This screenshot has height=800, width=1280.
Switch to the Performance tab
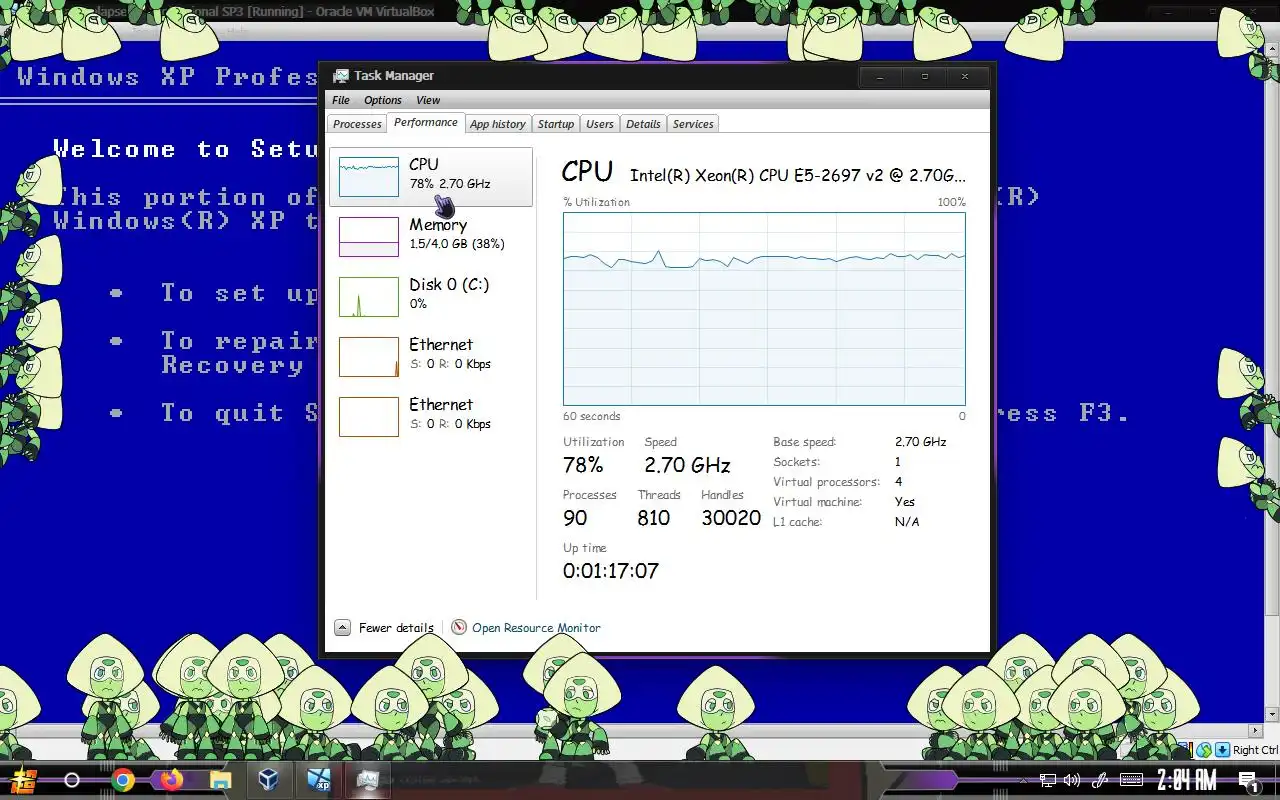point(426,122)
